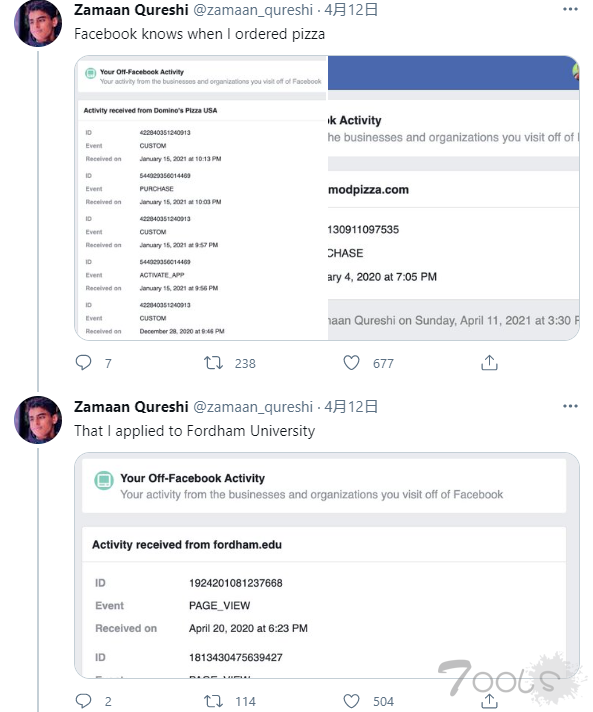Reply to the Fordham University tweet
This screenshot has width=593, height=712.
[84, 701]
